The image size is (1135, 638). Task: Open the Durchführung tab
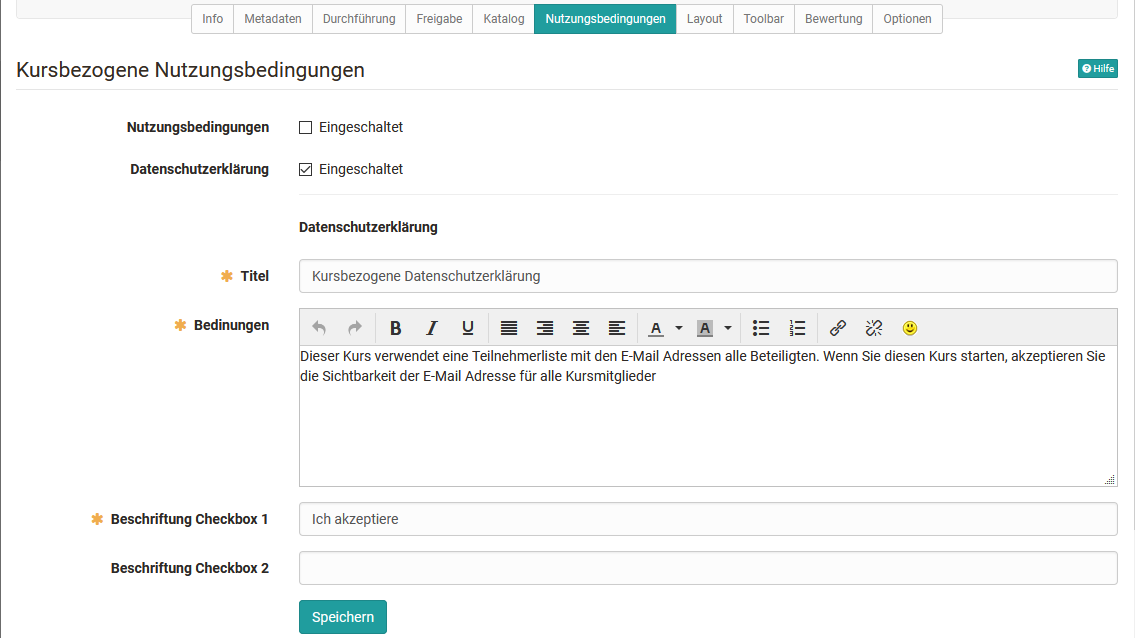point(359,19)
